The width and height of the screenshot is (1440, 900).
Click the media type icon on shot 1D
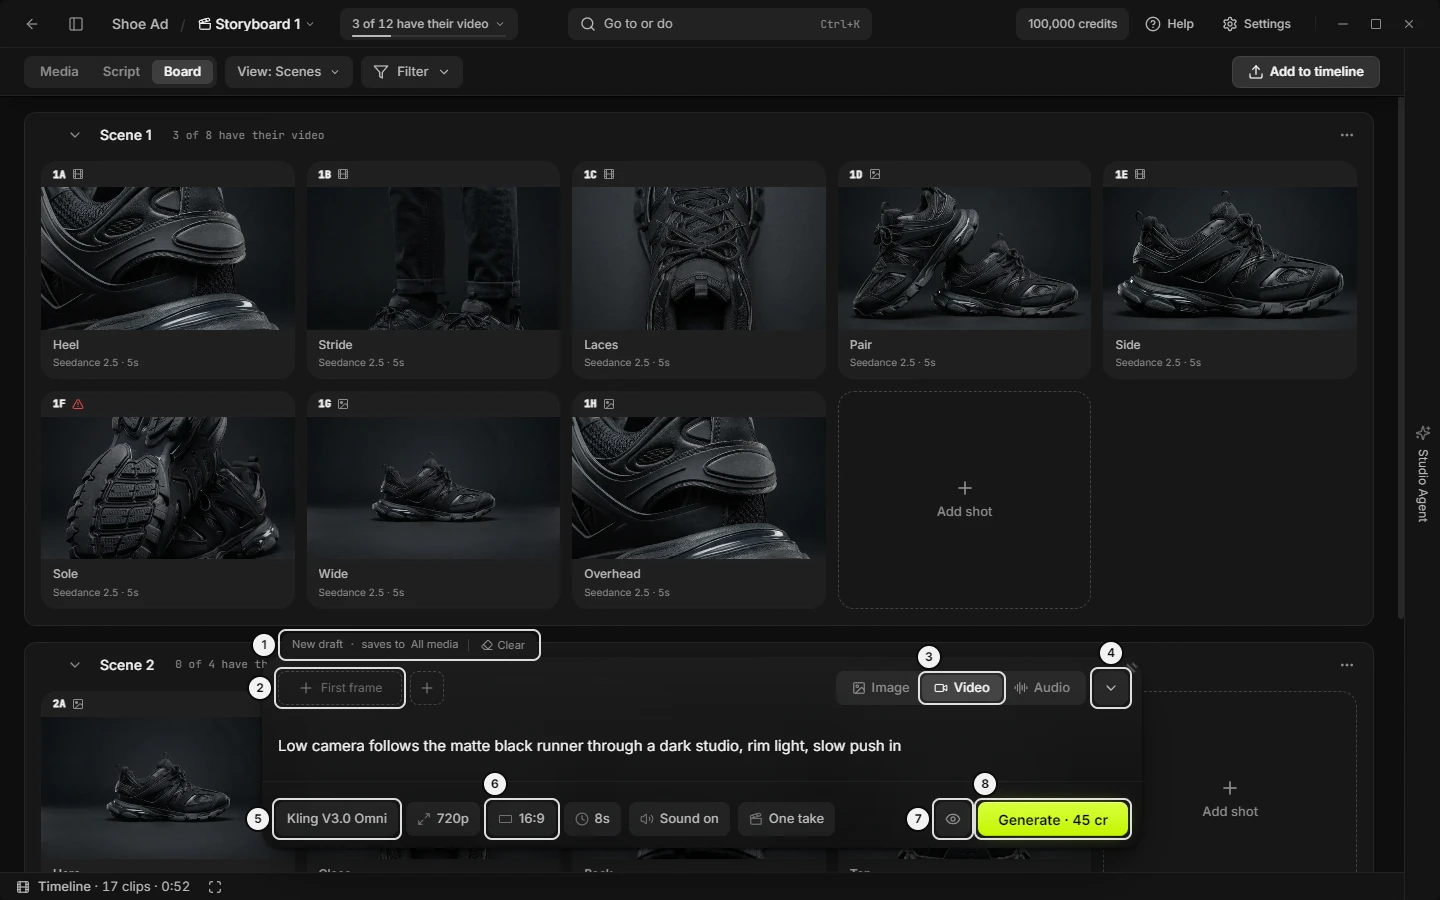pyautogui.click(x=875, y=174)
